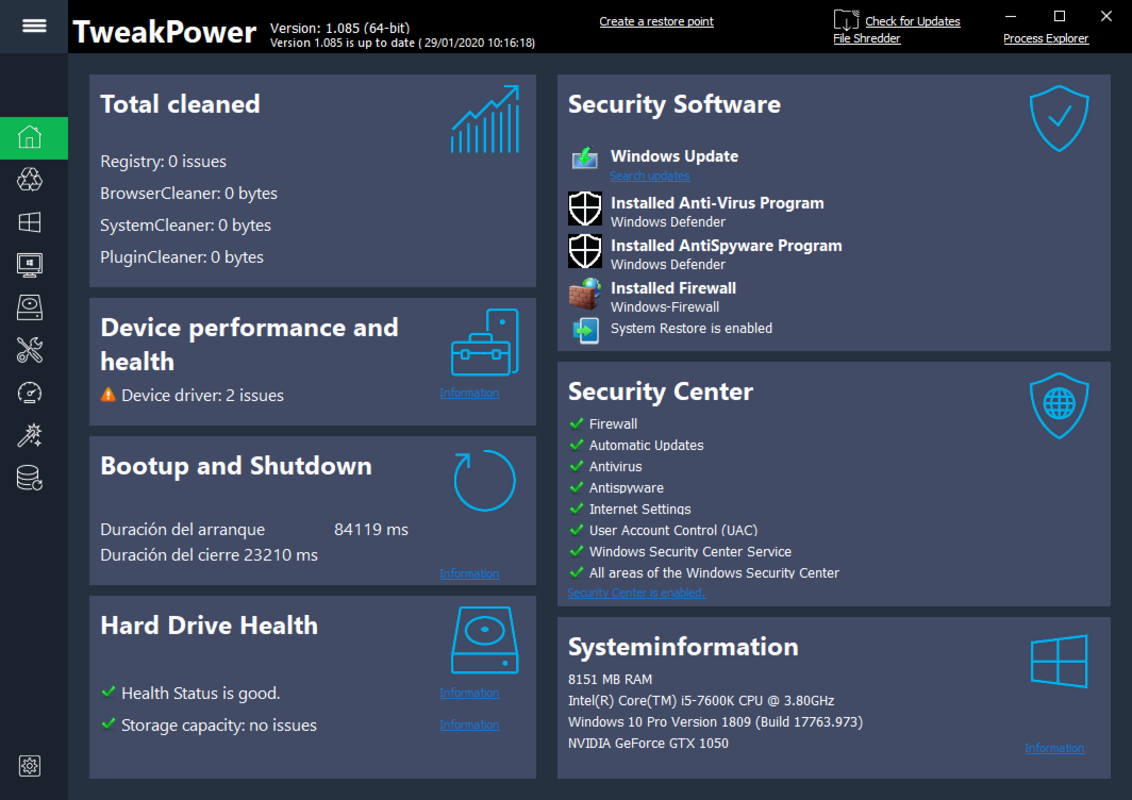
Task: Open the recycle cleaner sidebar icon
Action: [x=30, y=180]
